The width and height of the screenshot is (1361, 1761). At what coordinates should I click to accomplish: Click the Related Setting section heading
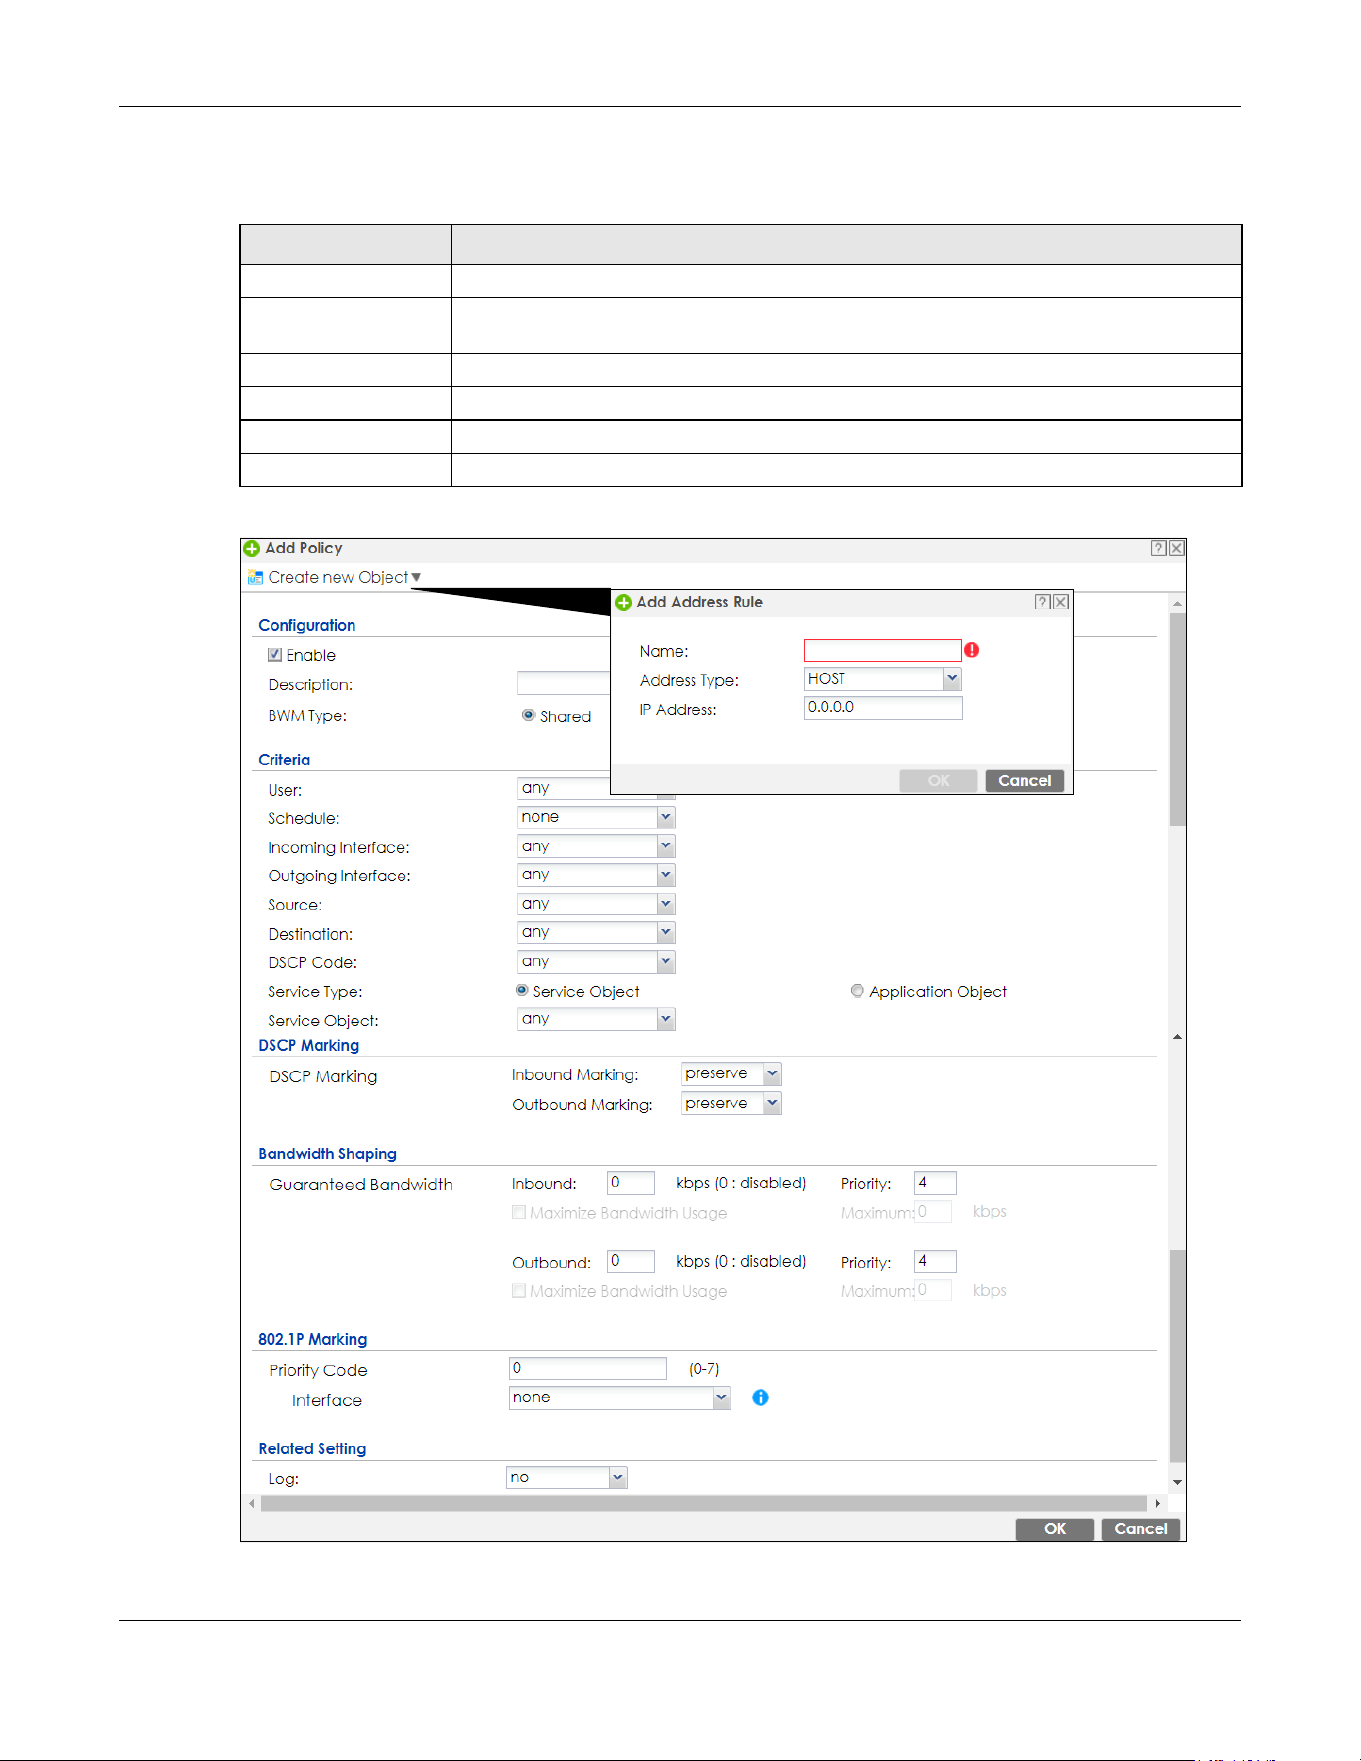[x=312, y=1449]
